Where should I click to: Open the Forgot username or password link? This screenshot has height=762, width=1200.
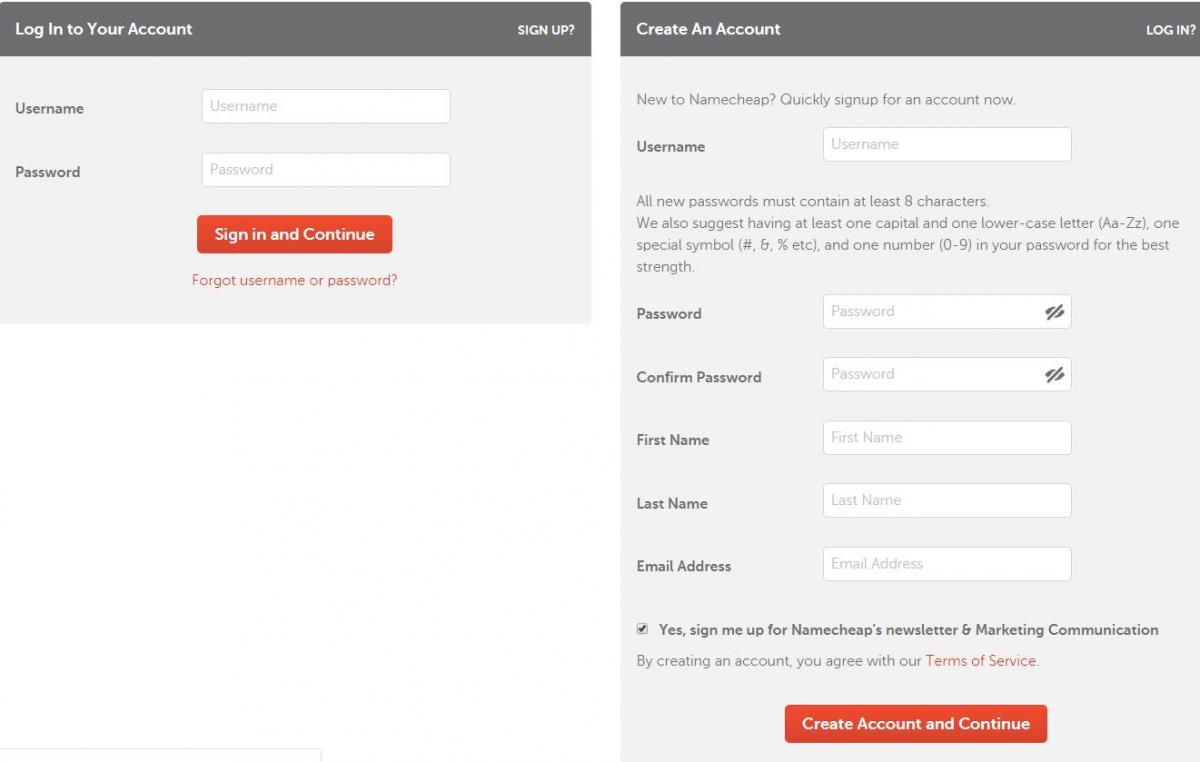[x=294, y=280]
